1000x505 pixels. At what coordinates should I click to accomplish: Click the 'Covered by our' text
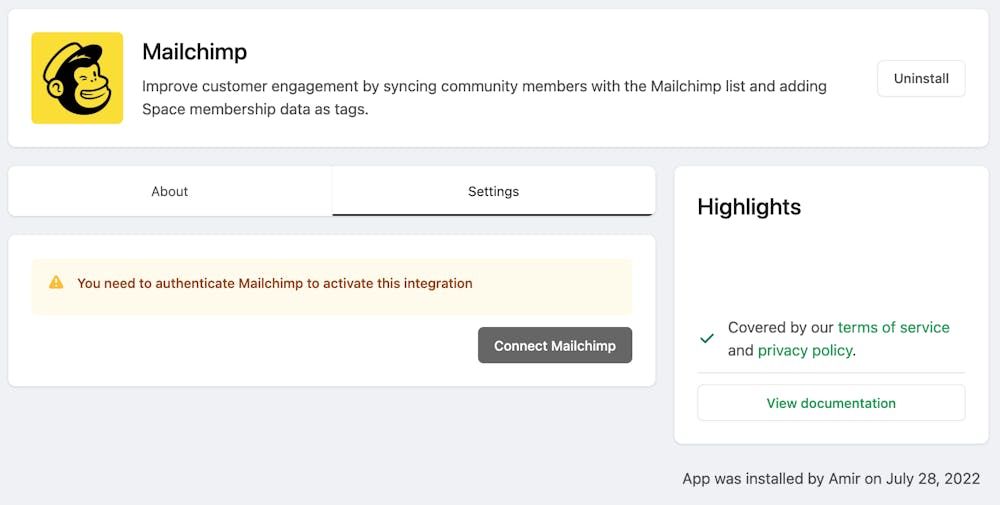point(781,327)
